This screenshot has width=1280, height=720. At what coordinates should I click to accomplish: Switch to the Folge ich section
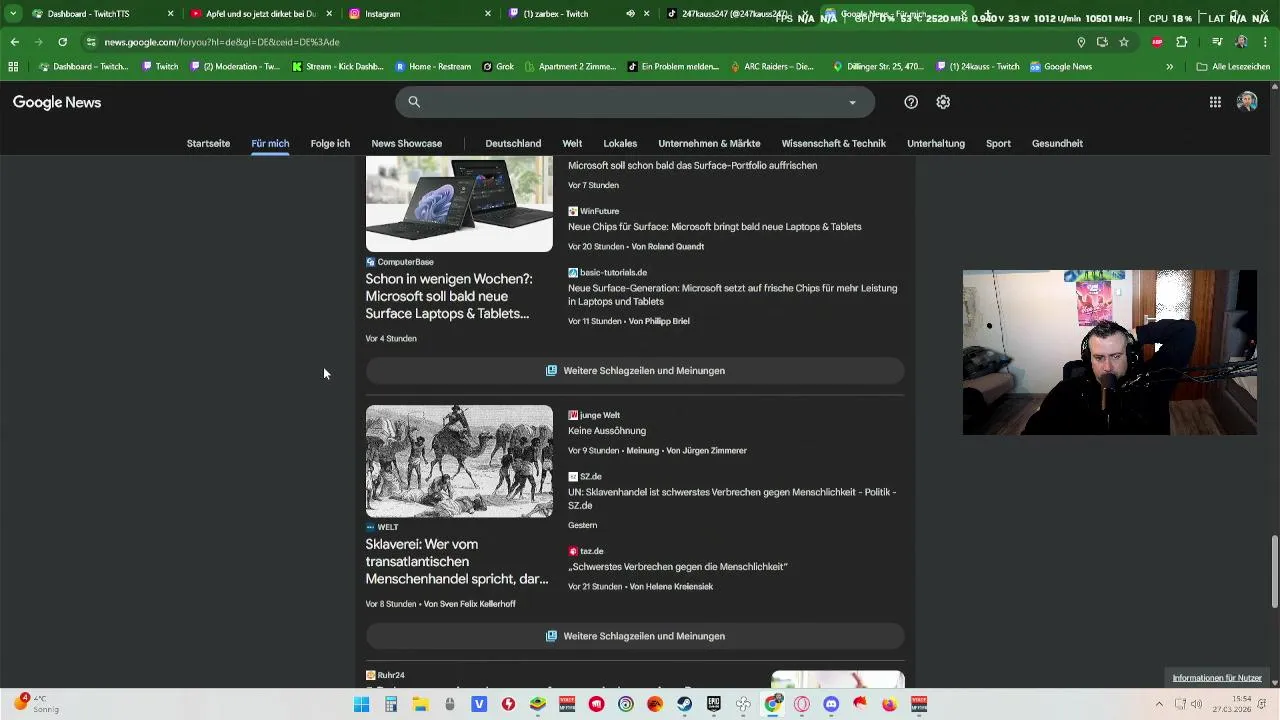pyautogui.click(x=330, y=143)
